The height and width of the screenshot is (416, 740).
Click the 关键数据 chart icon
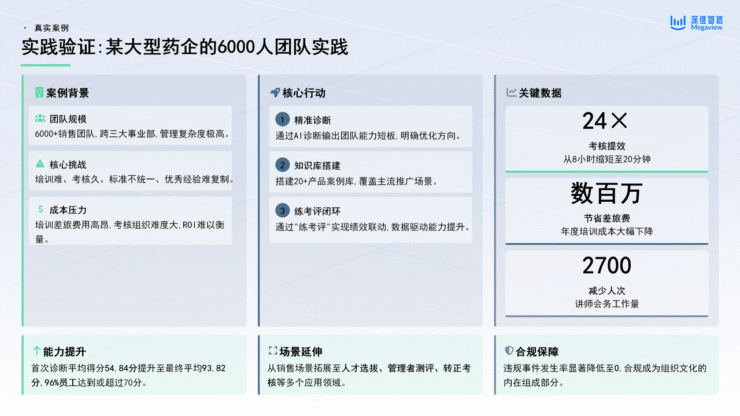click(511, 93)
